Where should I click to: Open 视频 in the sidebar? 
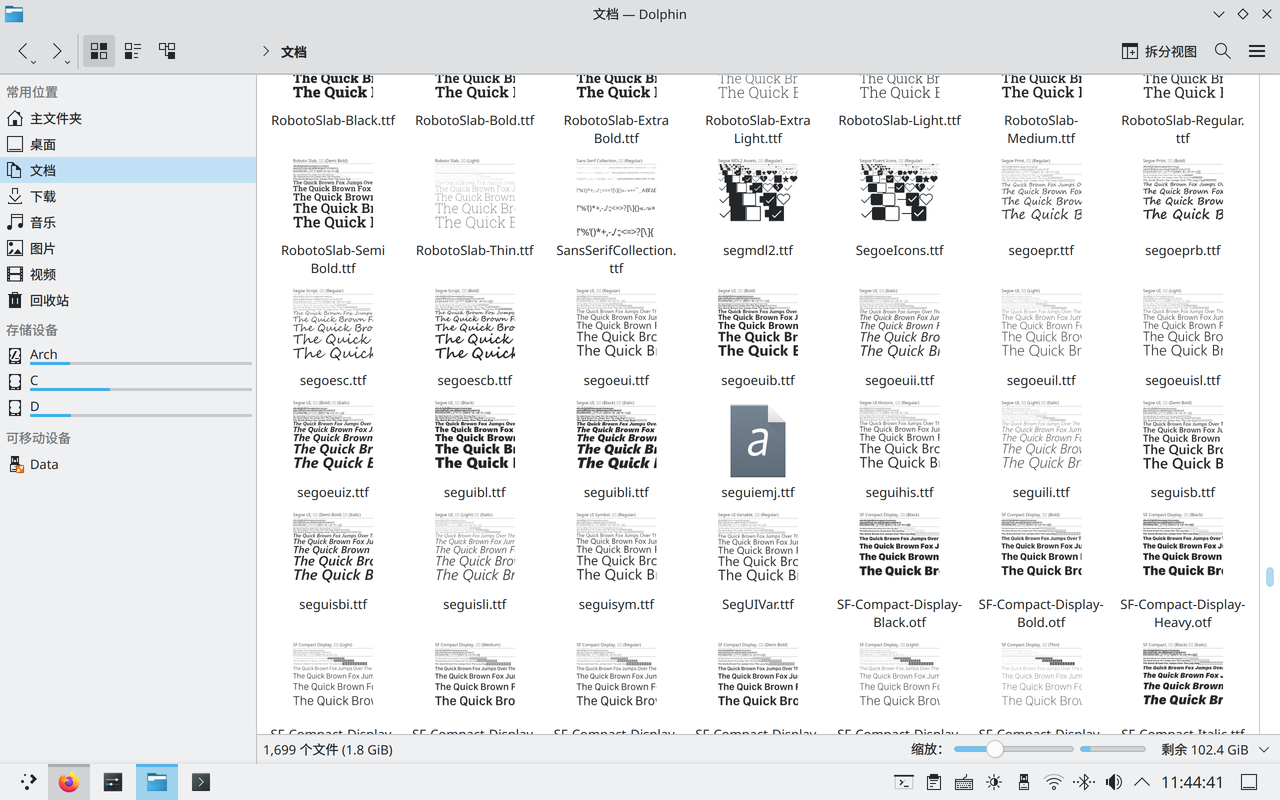[128, 274]
